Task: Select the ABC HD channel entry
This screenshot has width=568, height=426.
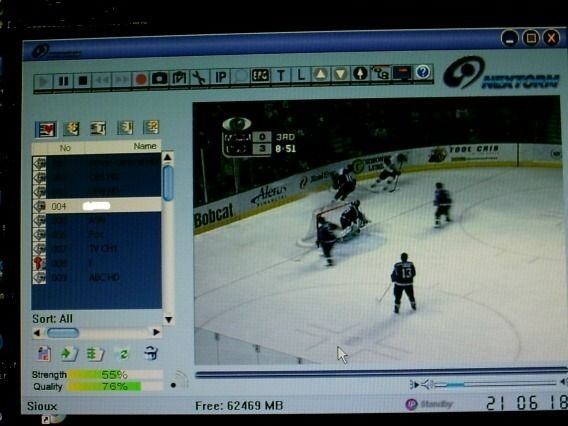Action: point(96,277)
